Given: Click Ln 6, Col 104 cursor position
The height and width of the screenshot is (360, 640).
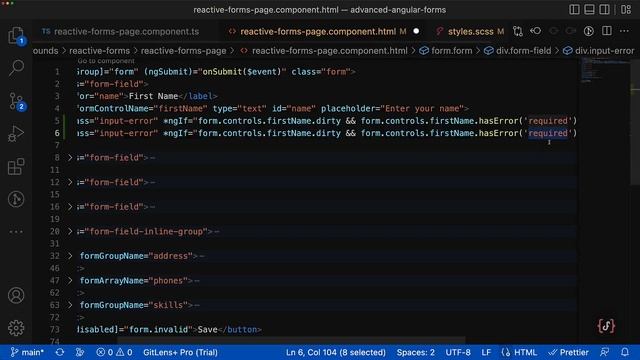Looking at the screenshot, I should [x=336, y=352].
